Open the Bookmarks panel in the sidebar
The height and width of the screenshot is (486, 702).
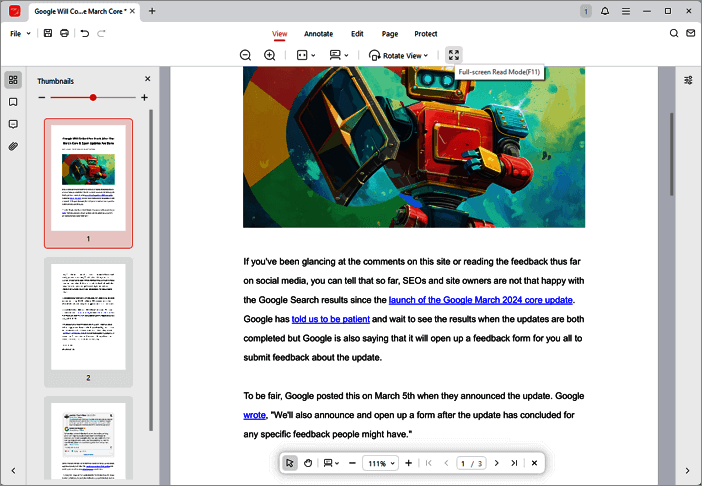[13, 102]
